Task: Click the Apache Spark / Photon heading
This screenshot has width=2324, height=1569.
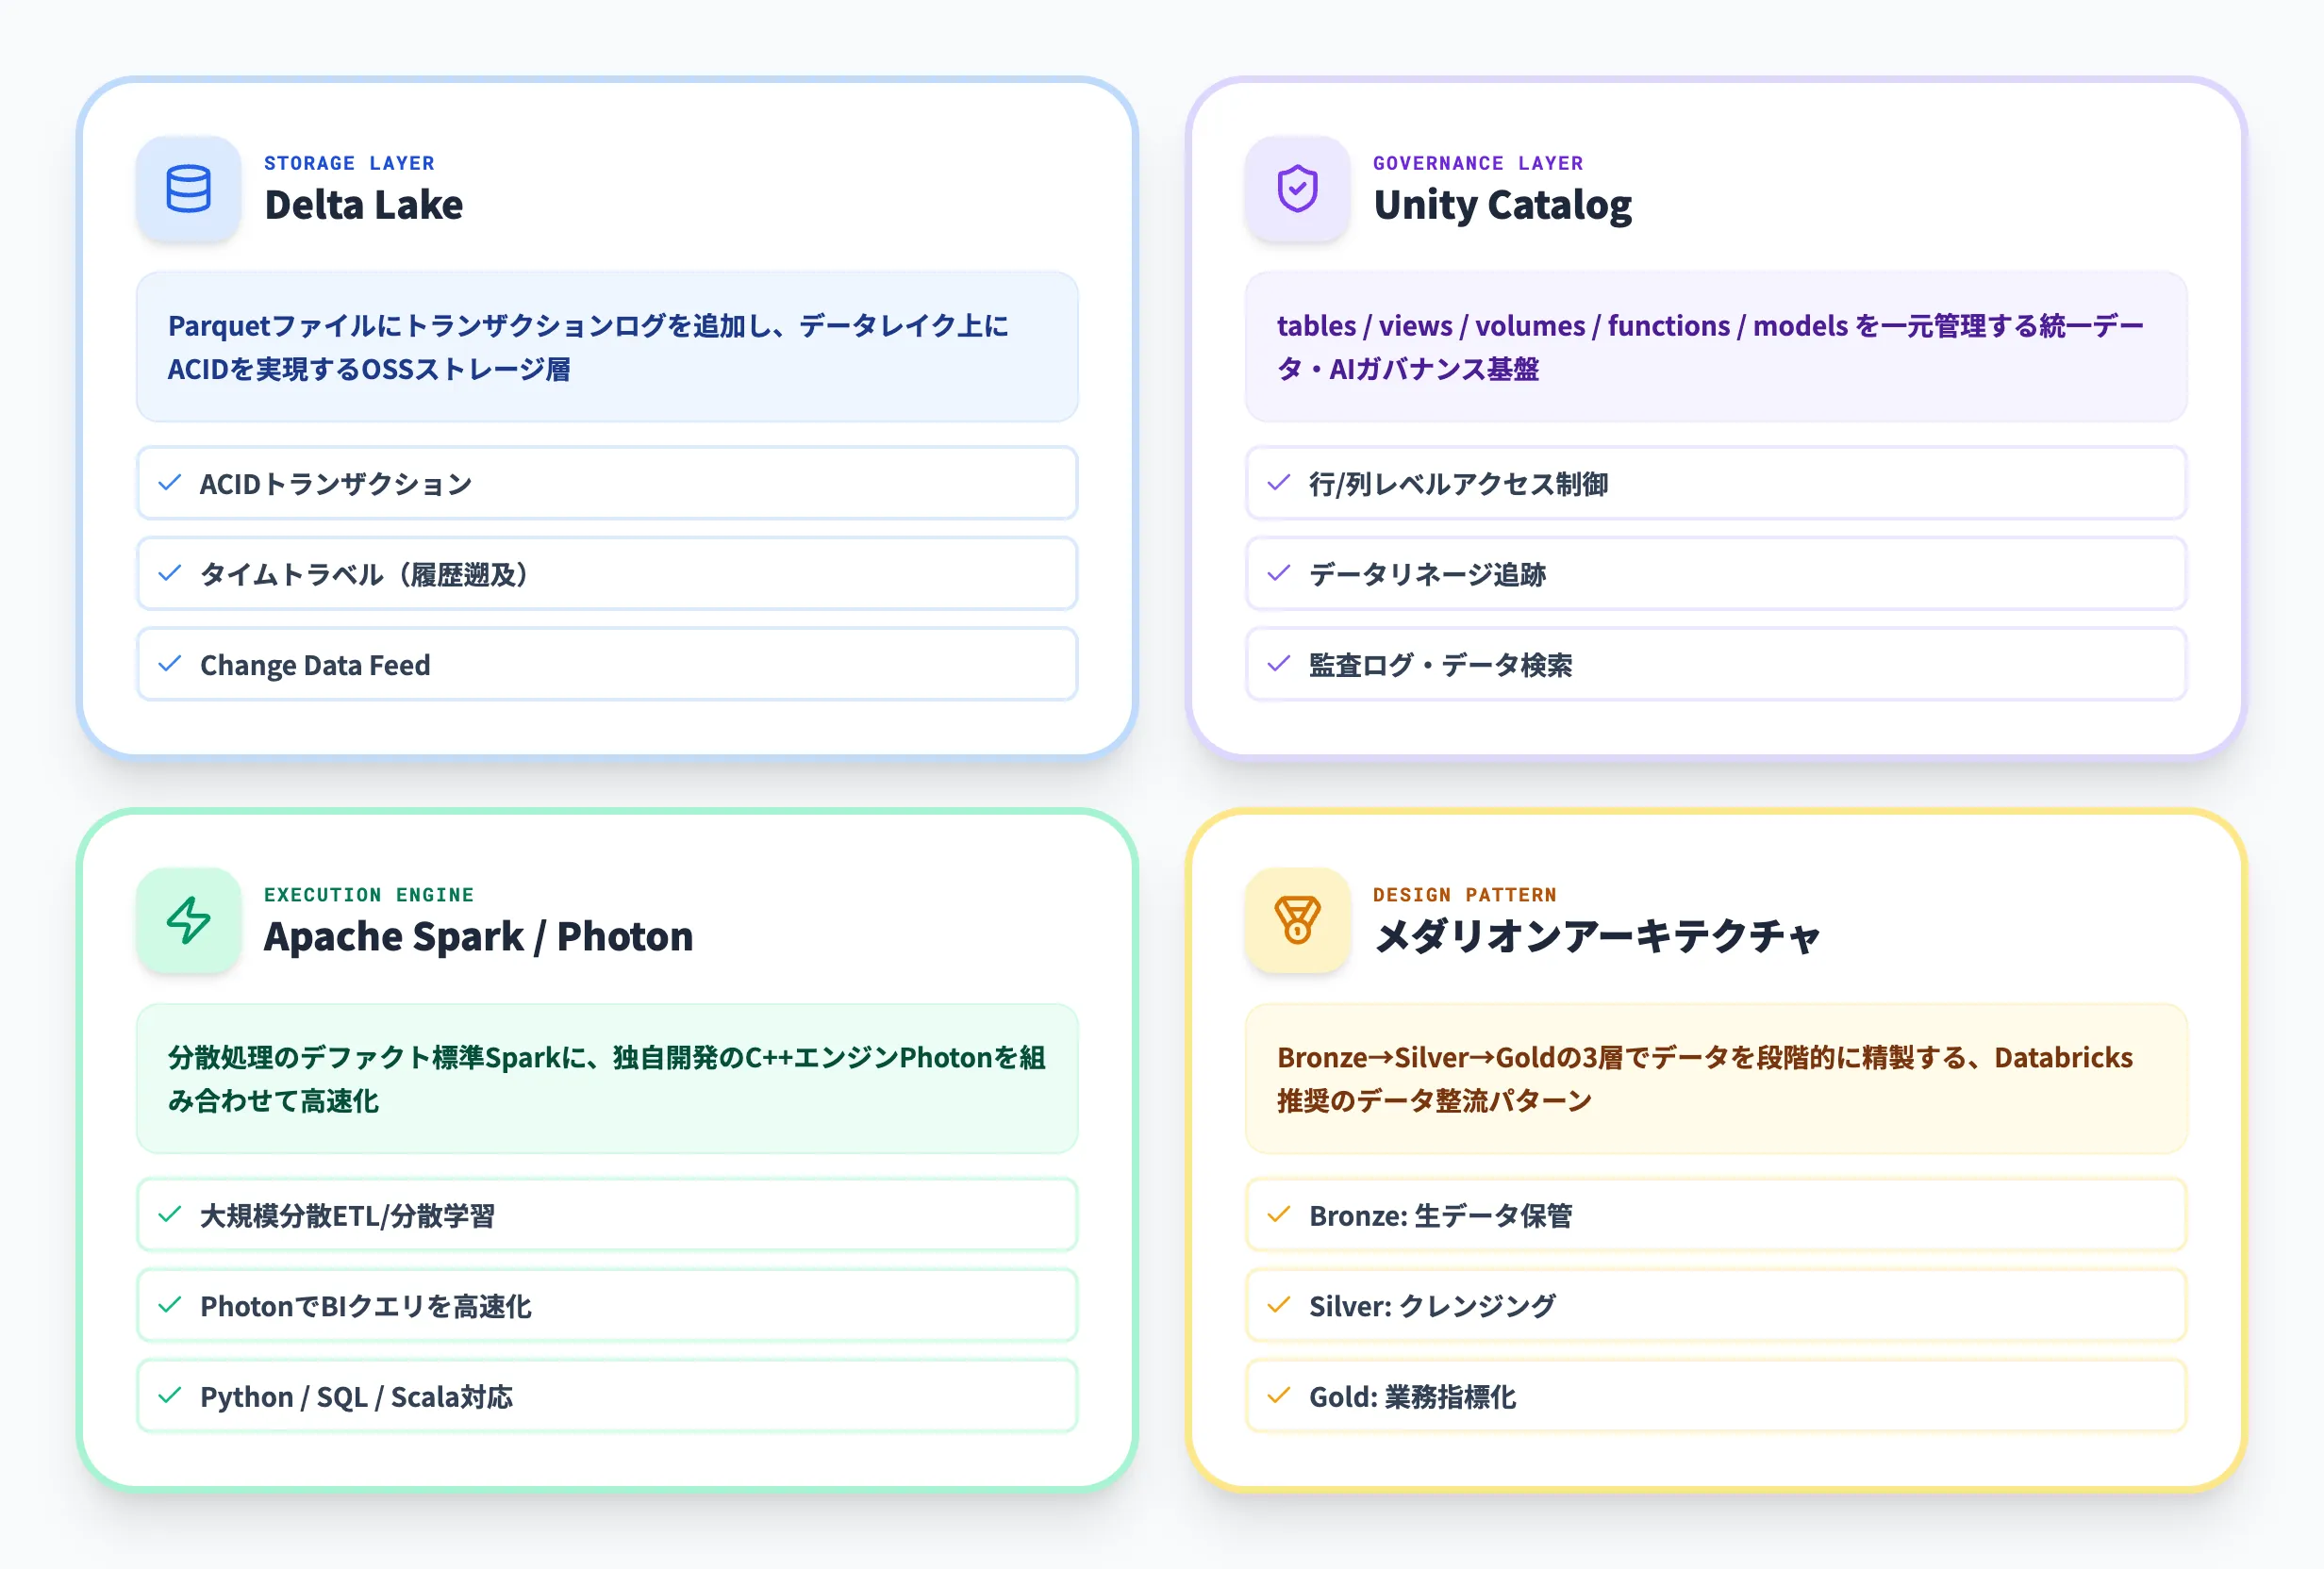Action: [477, 936]
